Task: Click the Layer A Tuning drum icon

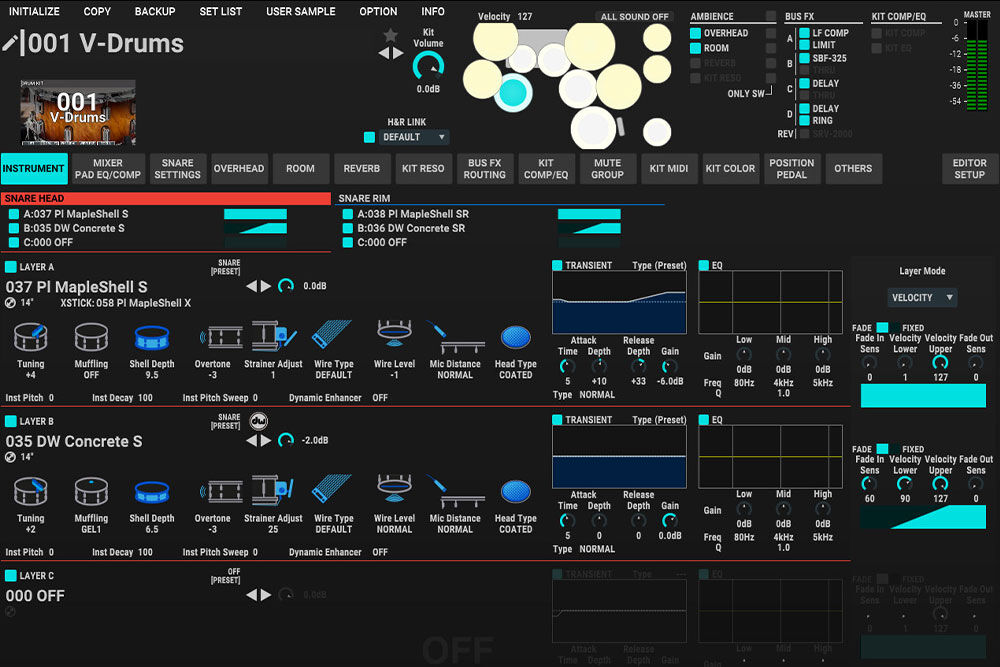Action: coord(30,337)
